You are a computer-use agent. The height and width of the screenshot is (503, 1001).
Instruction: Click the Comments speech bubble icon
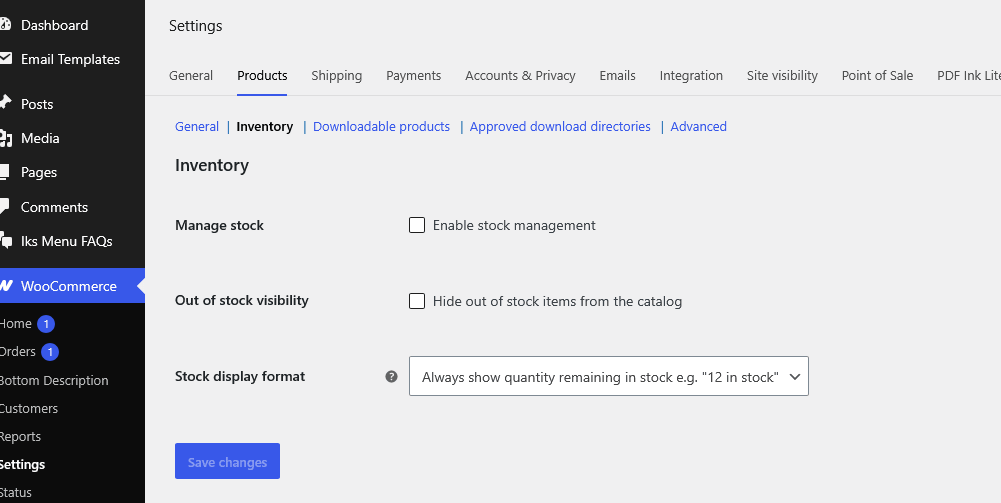(x=4, y=207)
